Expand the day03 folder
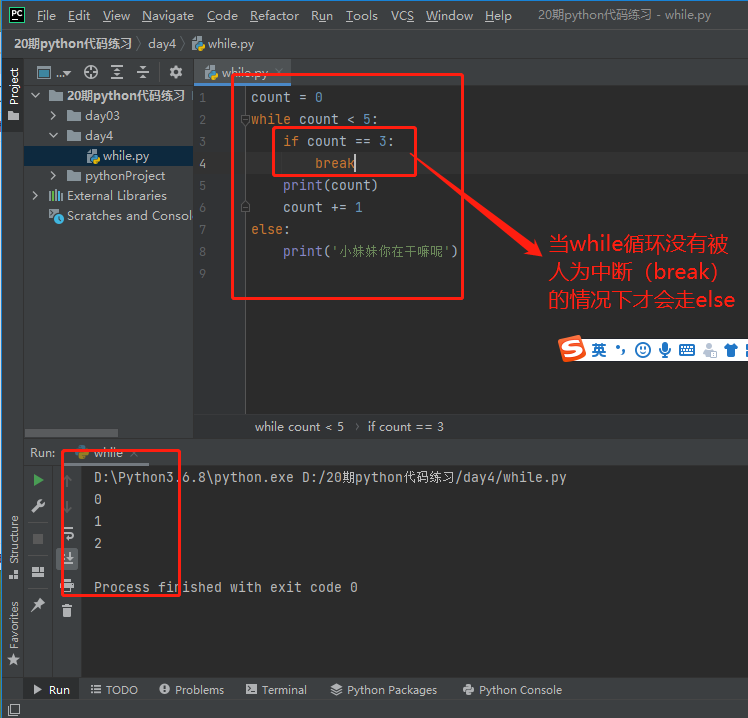The height and width of the screenshot is (718, 748). 53,115
